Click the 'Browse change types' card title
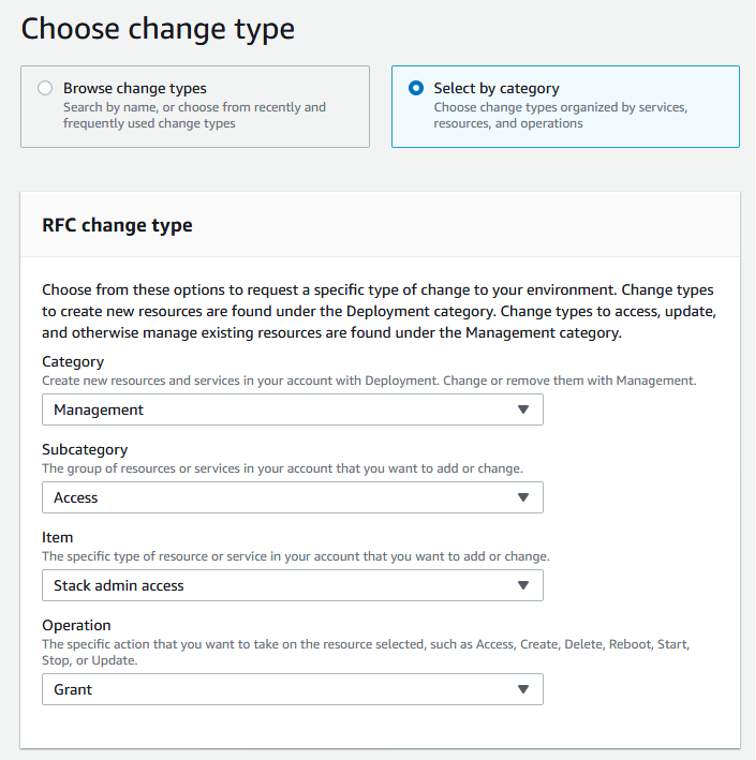 click(x=135, y=88)
